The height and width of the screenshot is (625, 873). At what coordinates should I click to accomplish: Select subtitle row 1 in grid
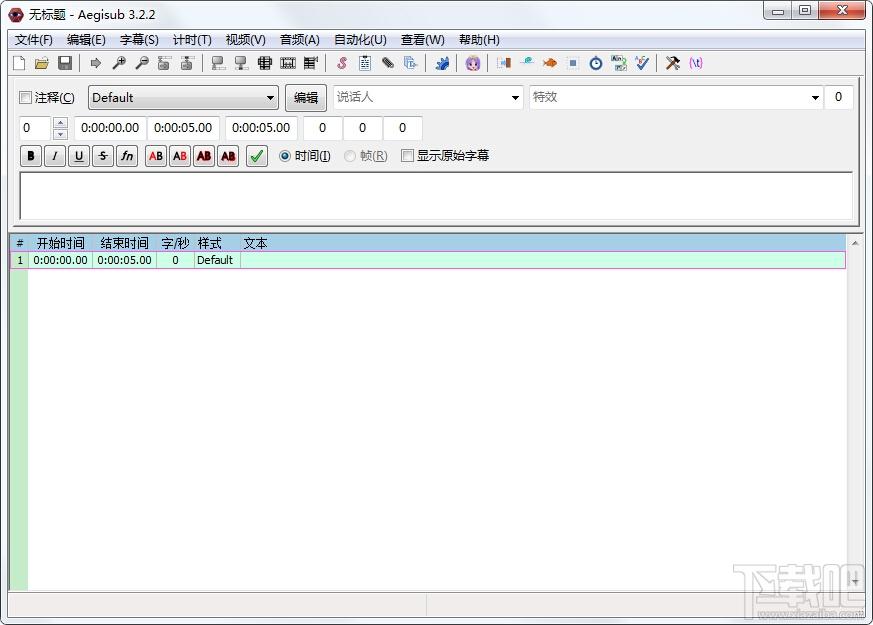coord(428,260)
